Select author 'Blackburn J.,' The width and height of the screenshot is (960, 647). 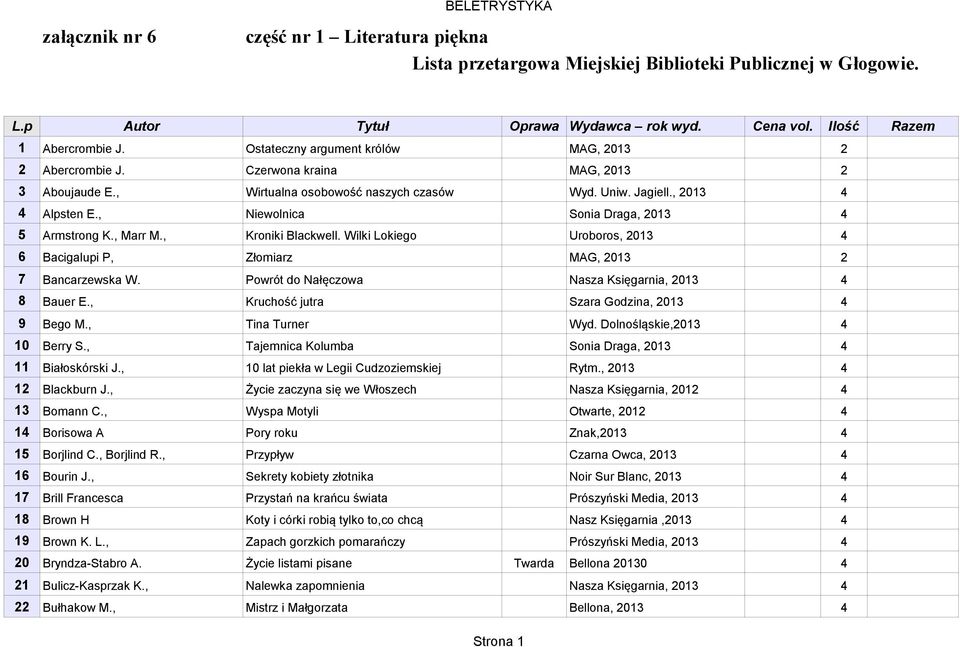point(78,389)
